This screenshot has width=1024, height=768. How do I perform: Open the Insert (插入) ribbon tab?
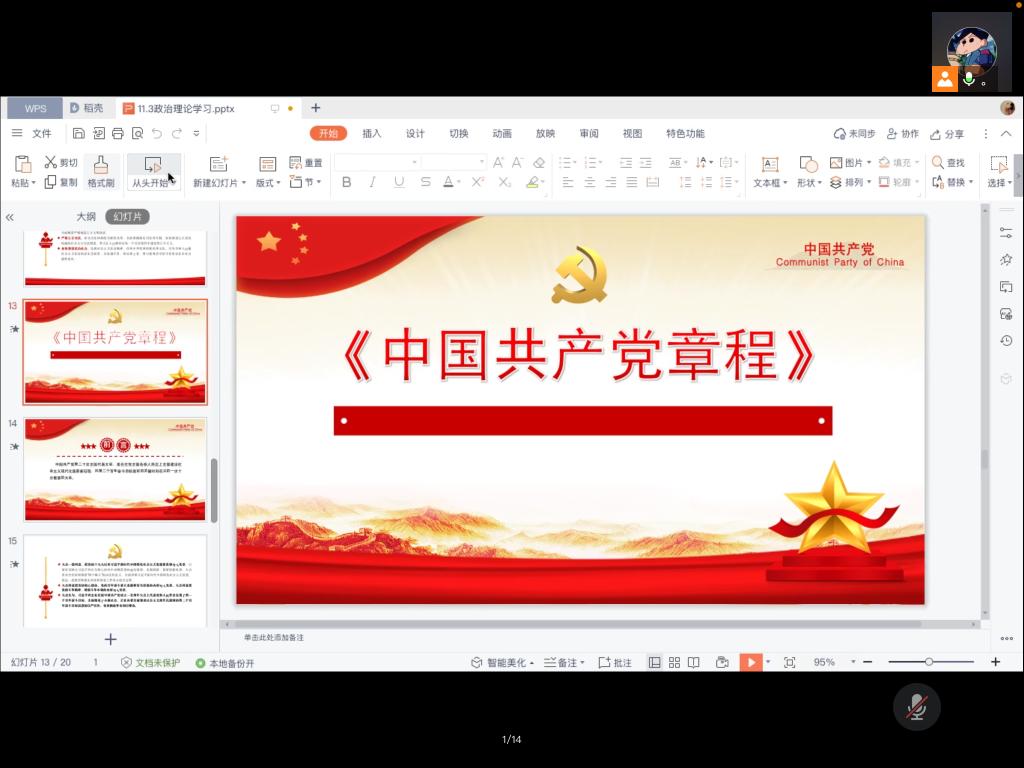click(372, 134)
